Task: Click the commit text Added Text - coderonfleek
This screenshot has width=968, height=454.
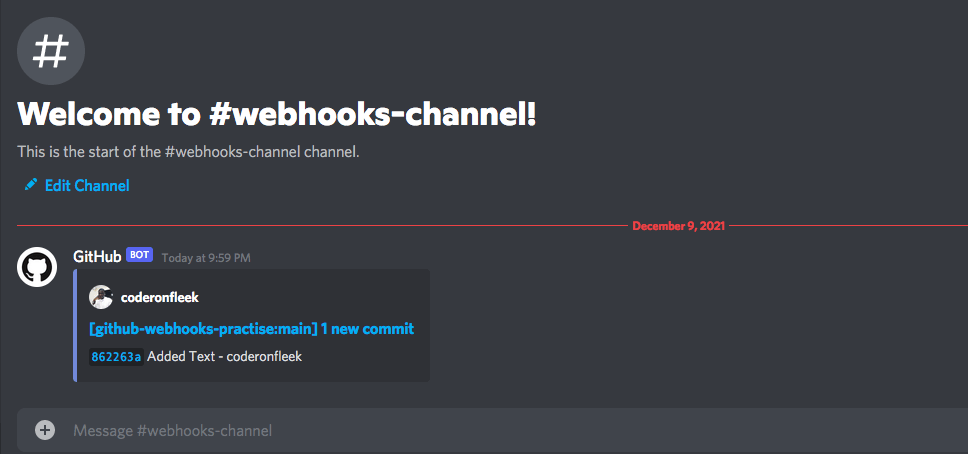Action: 225,356
